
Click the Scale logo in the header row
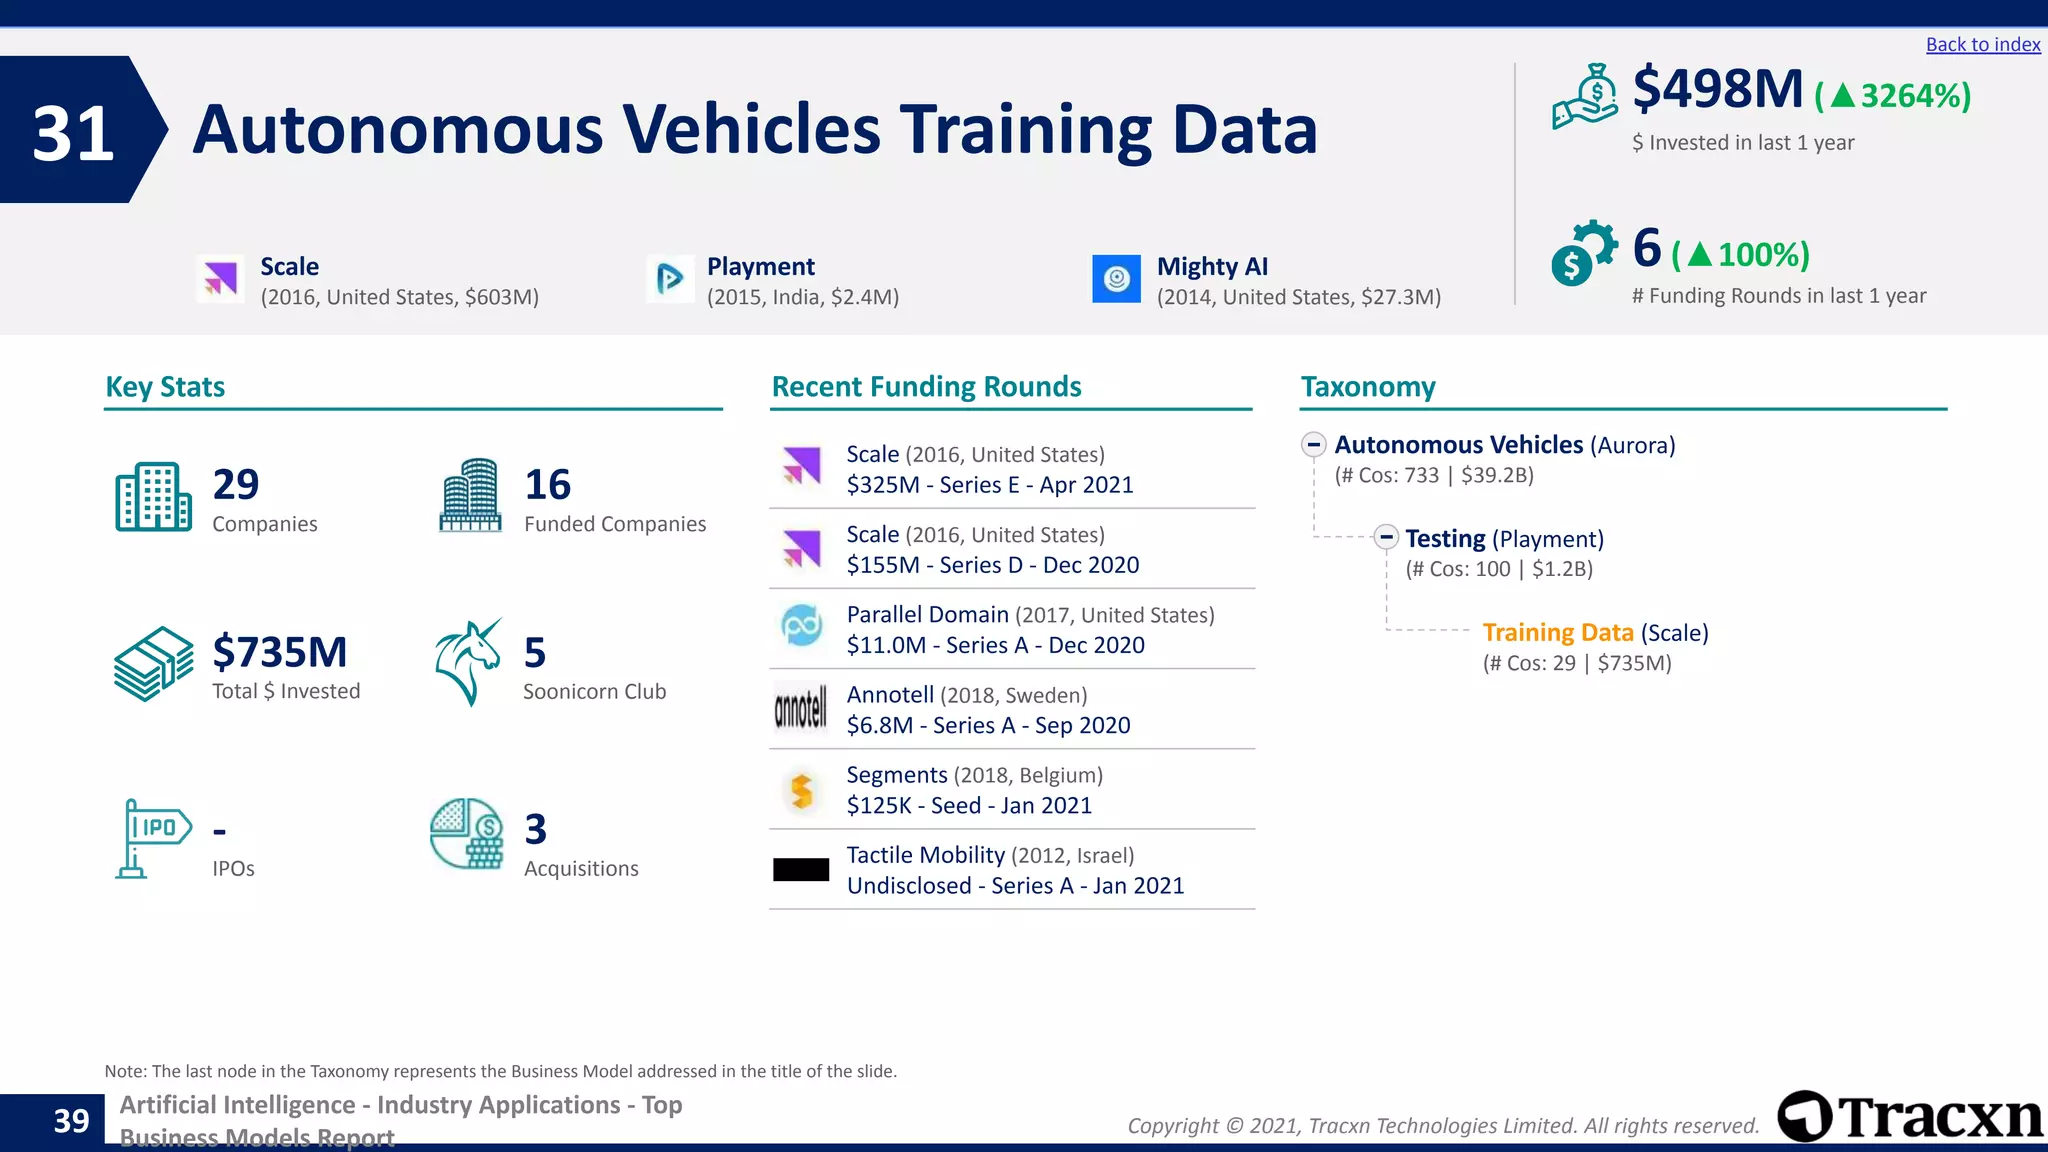coord(221,279)
